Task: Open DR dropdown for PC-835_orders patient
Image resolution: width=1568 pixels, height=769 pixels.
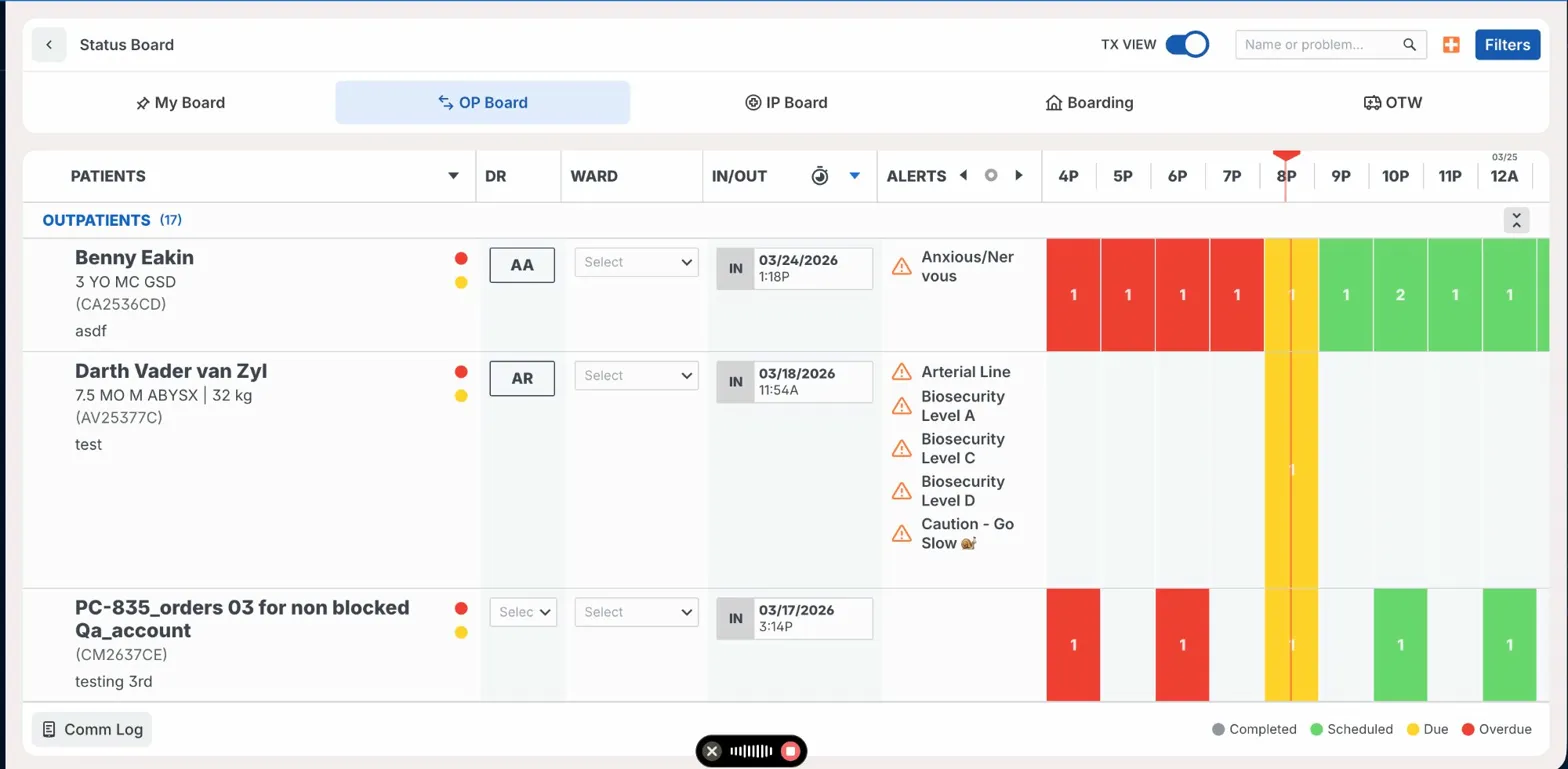Action: (x=523, y=612)
